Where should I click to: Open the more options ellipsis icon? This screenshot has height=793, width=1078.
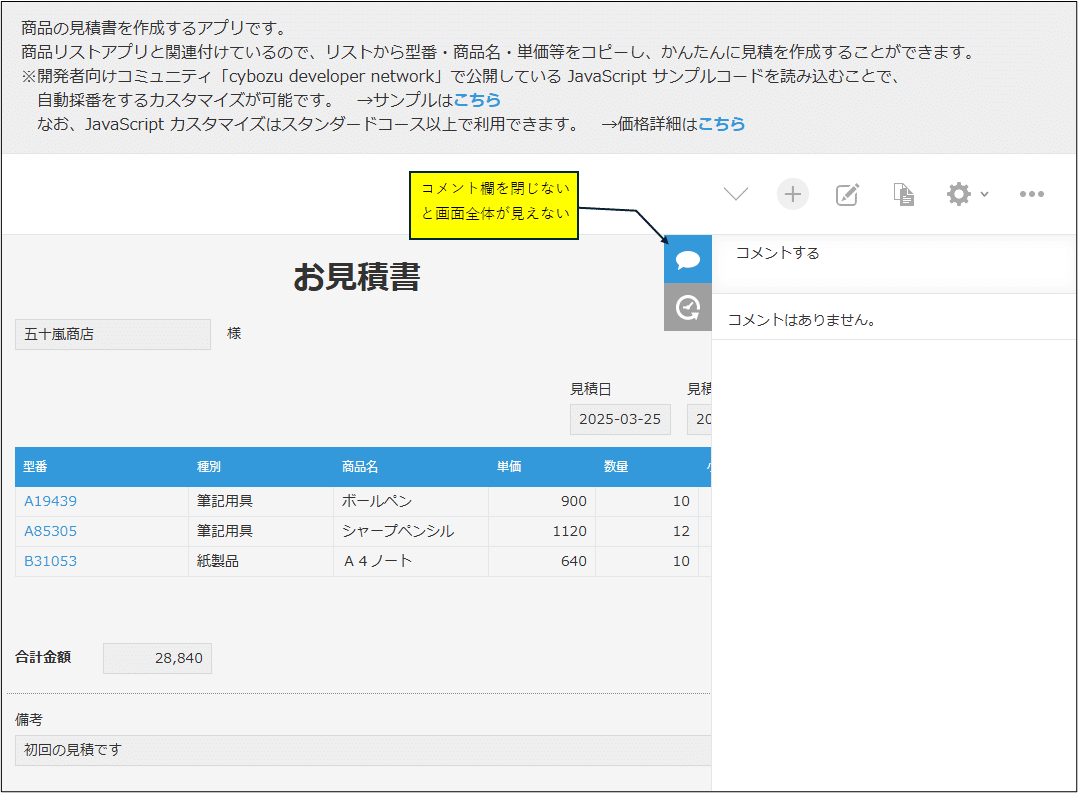[x=1032, y=194]
